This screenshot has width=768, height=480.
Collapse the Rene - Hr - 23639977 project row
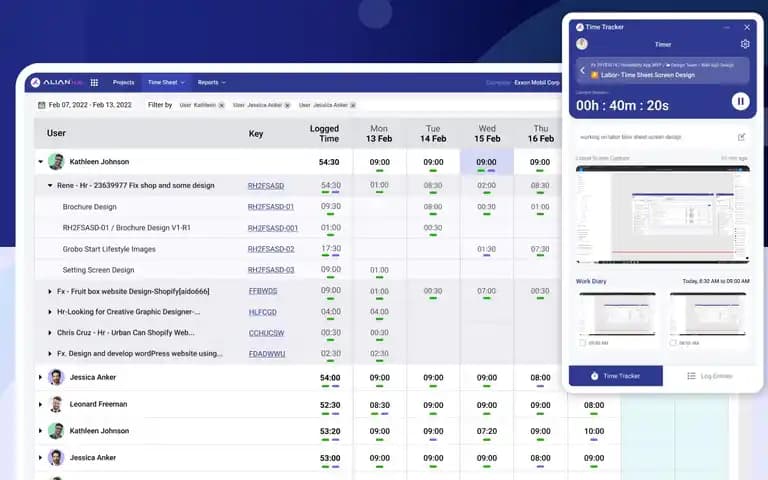coord(49,186)
